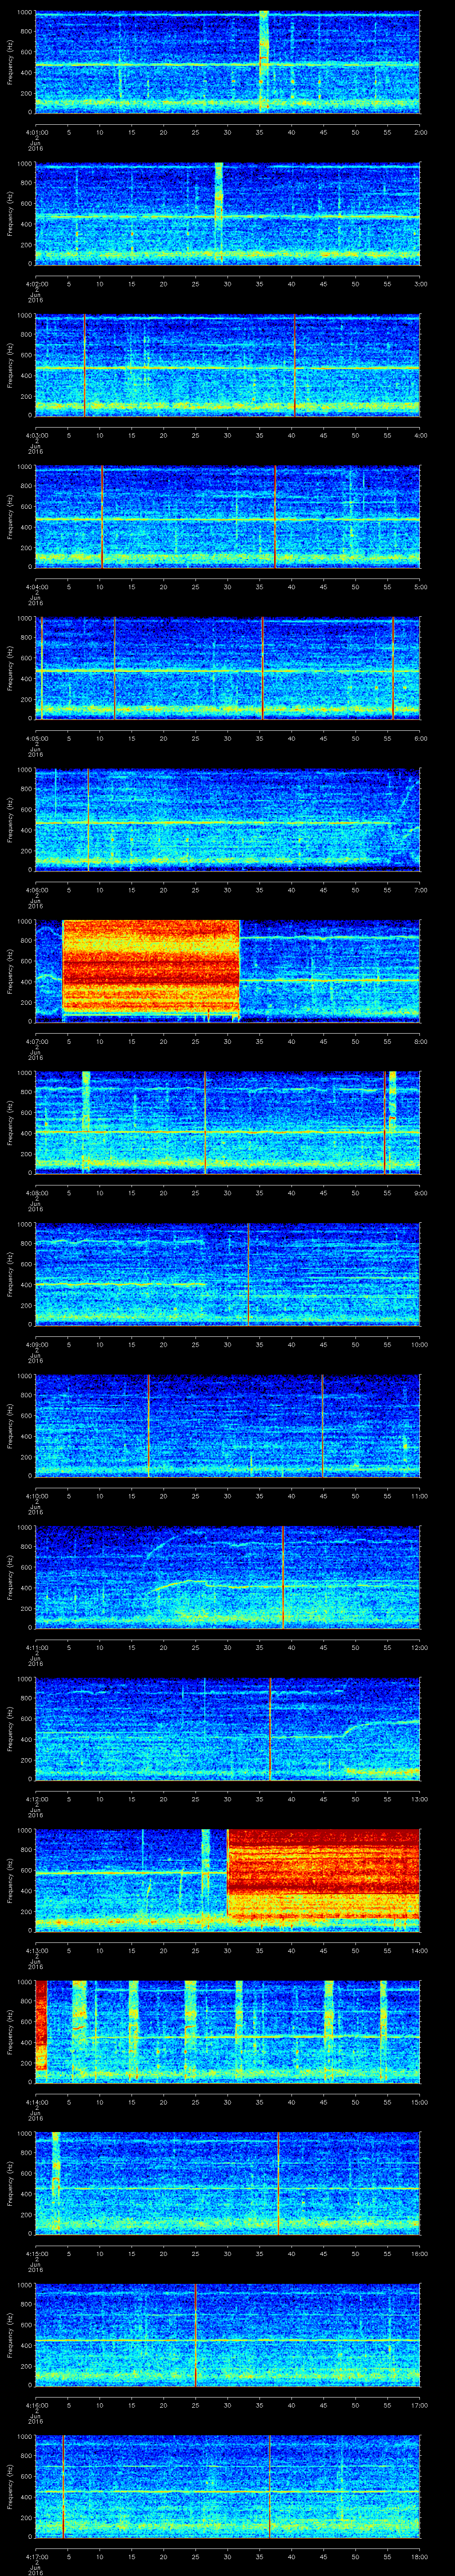Click the "4:15:00" start time label

(36, 2252)
